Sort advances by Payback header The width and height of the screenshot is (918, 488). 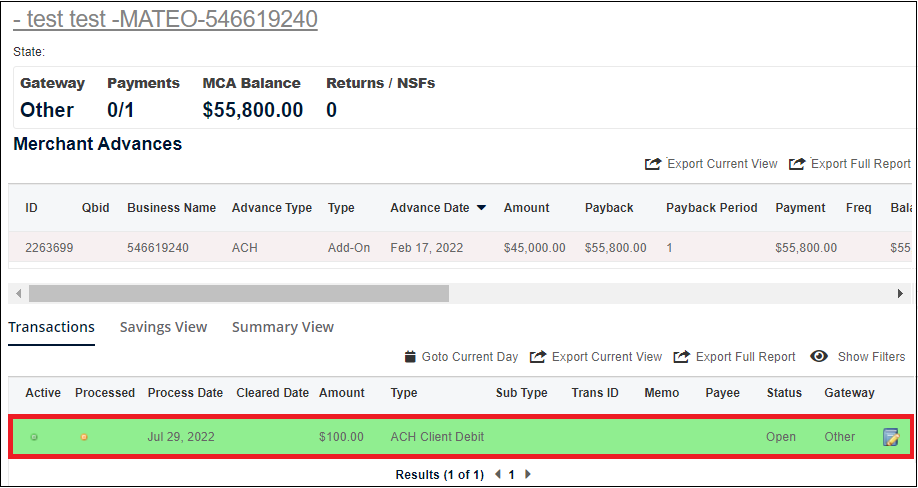point(609,208)
